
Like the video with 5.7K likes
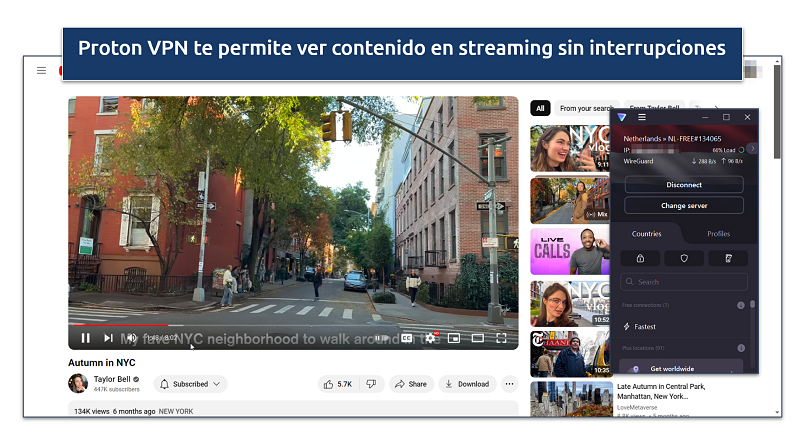[x=337, y=384]
